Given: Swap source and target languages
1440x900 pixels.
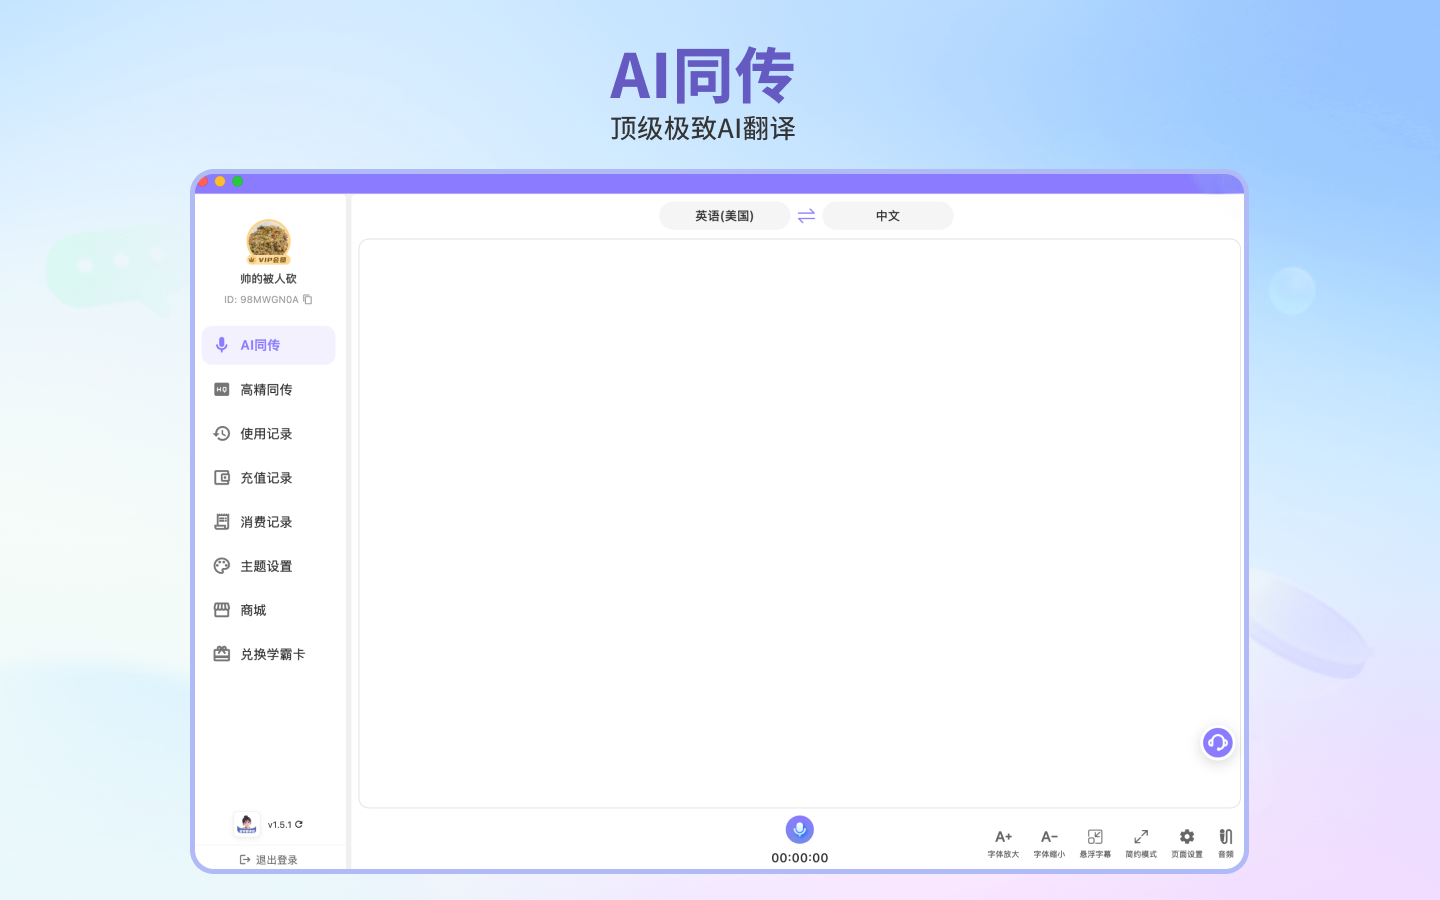Looking at the screenshot, I should click(x=806, y=215).
